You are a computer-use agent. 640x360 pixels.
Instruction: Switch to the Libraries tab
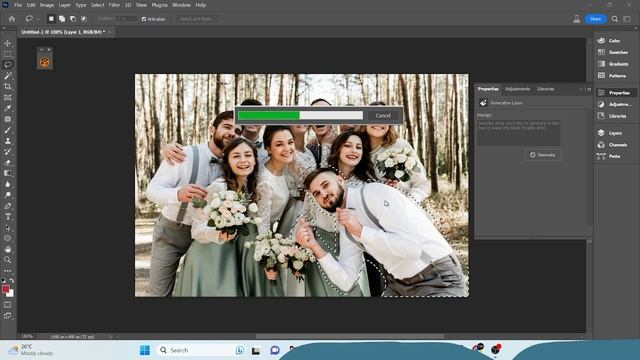tap(545, 89)
